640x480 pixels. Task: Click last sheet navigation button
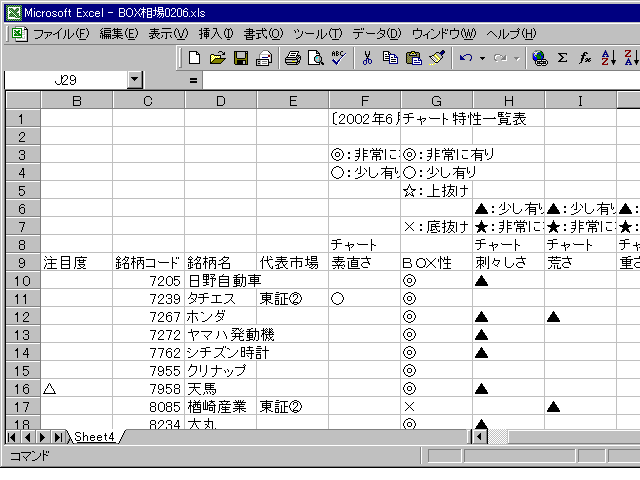pos(58,437)
